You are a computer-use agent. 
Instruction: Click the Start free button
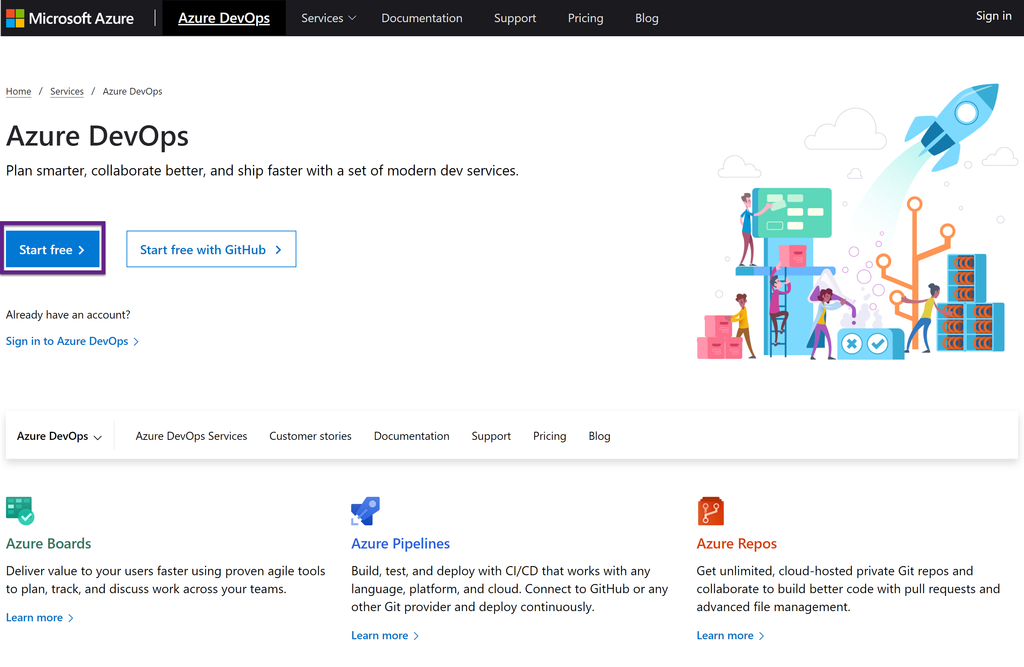(x=52, y=249)
